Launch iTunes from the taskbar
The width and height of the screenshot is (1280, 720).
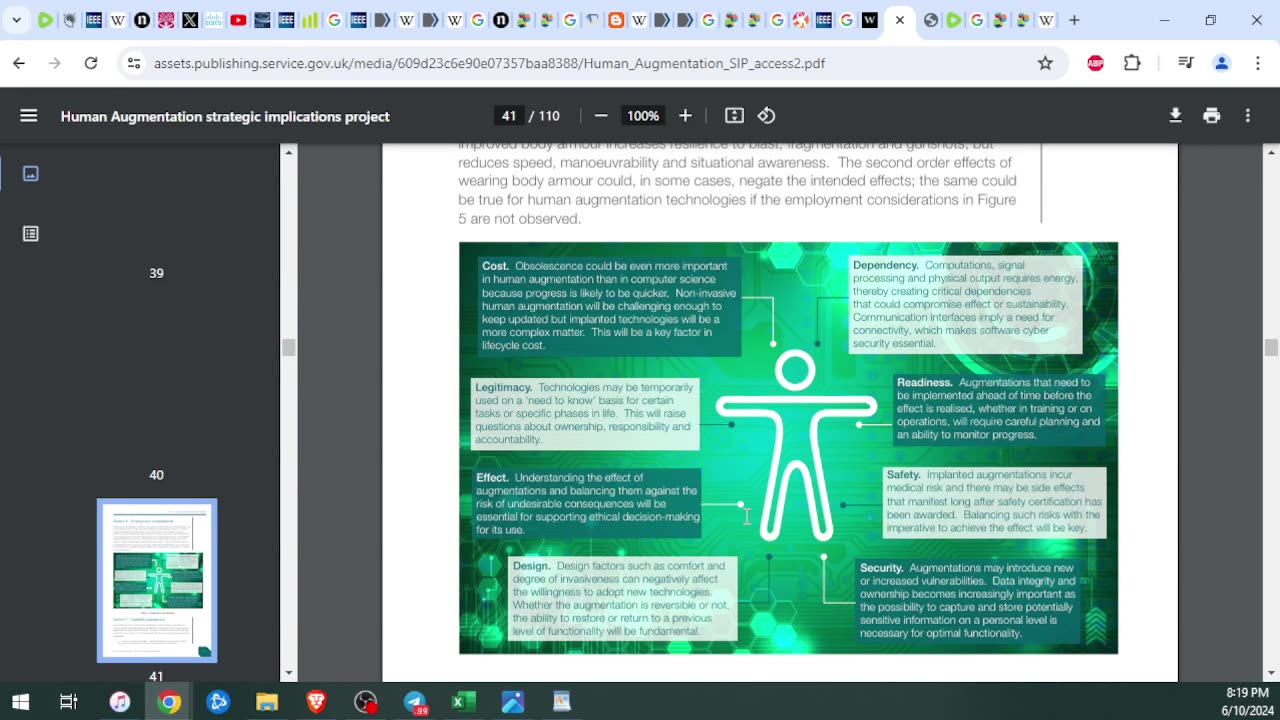coord(120,702)
